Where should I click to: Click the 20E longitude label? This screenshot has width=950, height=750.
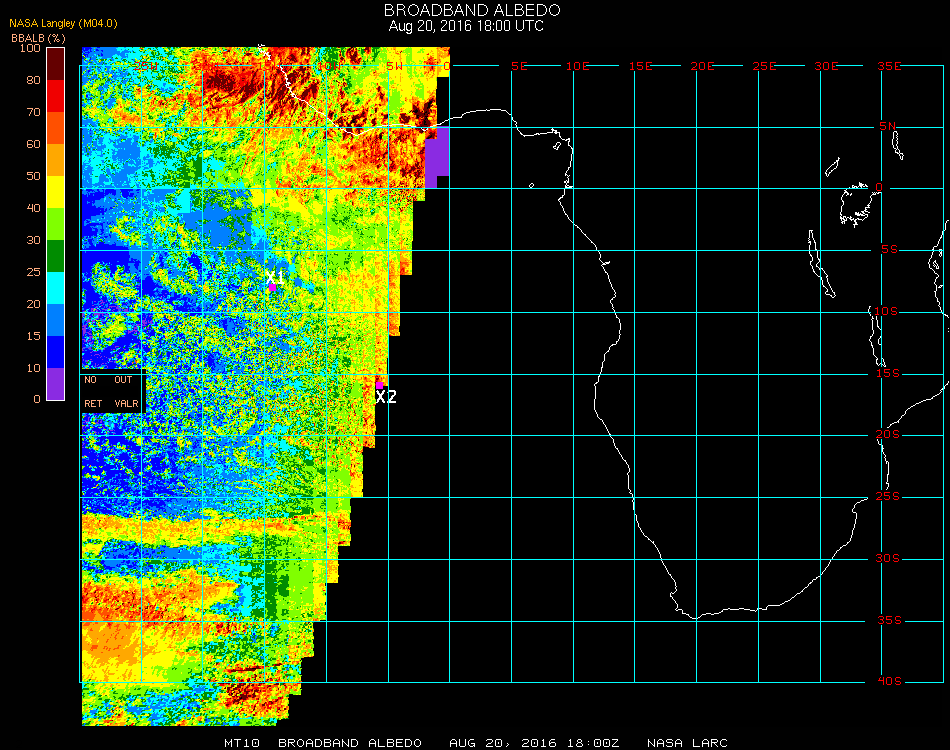[702, 66]
